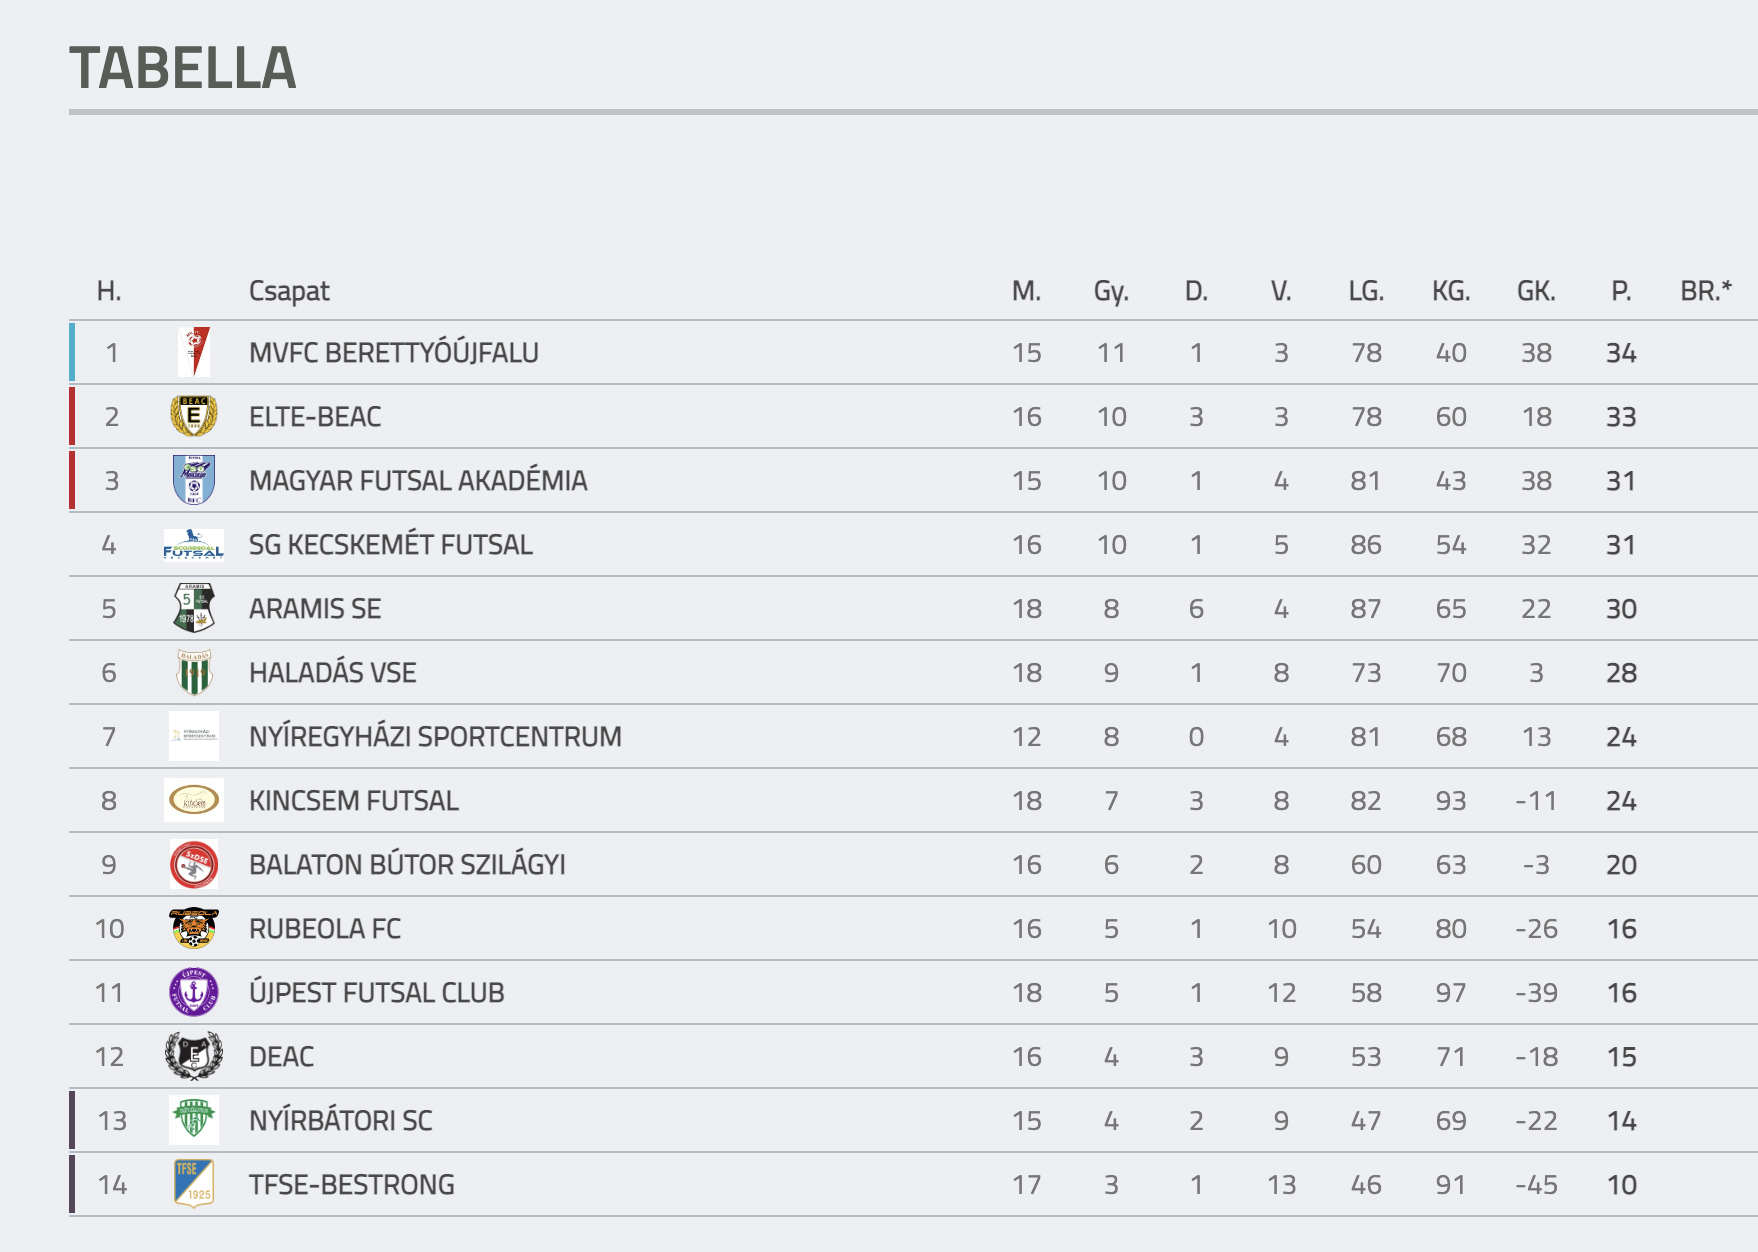Click the GK. goal difference header
This screenshot has height=1252, width=1758.
[1536, 291]
